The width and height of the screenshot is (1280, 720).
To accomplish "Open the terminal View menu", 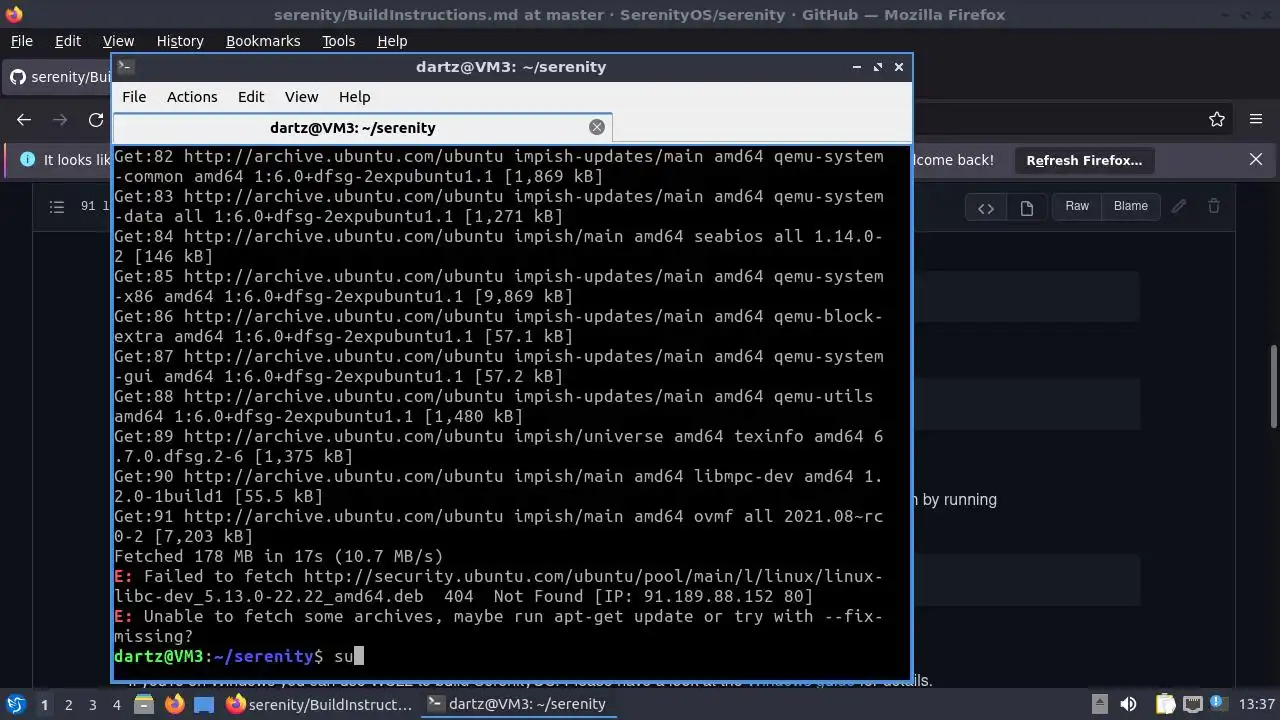I will [301, 97].
